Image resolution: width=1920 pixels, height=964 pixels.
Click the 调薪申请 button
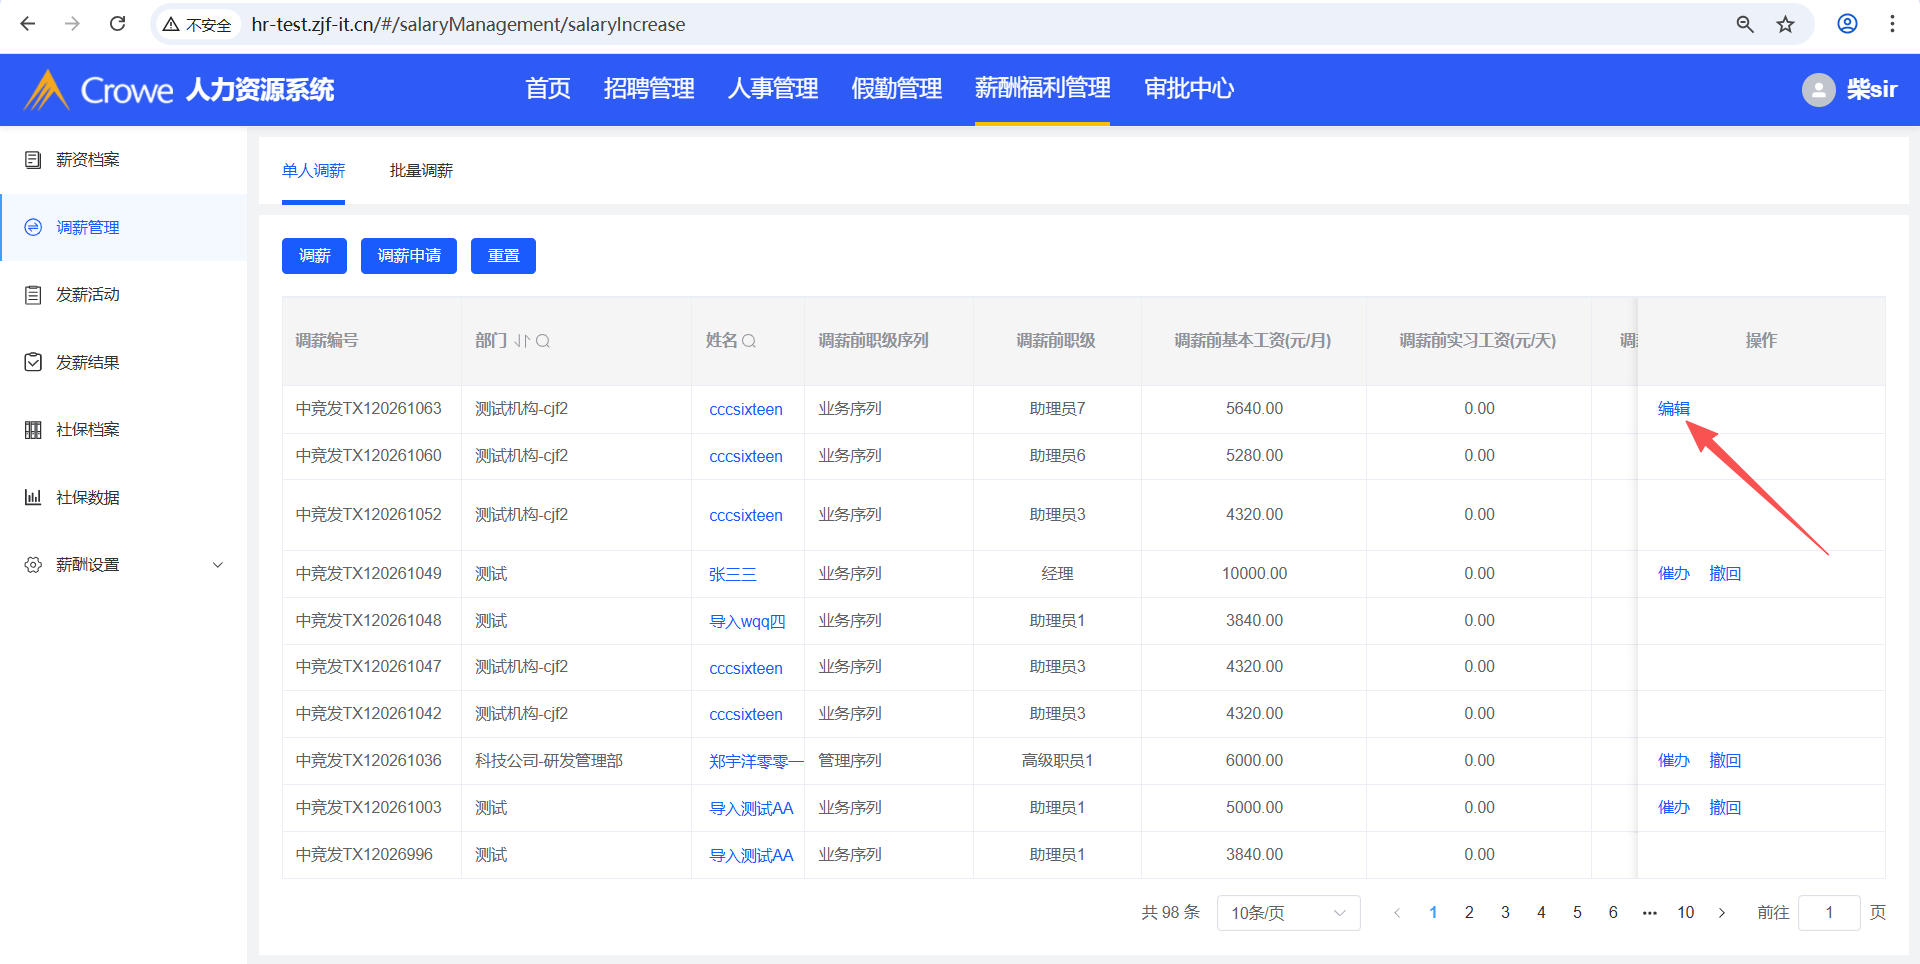(409, 256)
